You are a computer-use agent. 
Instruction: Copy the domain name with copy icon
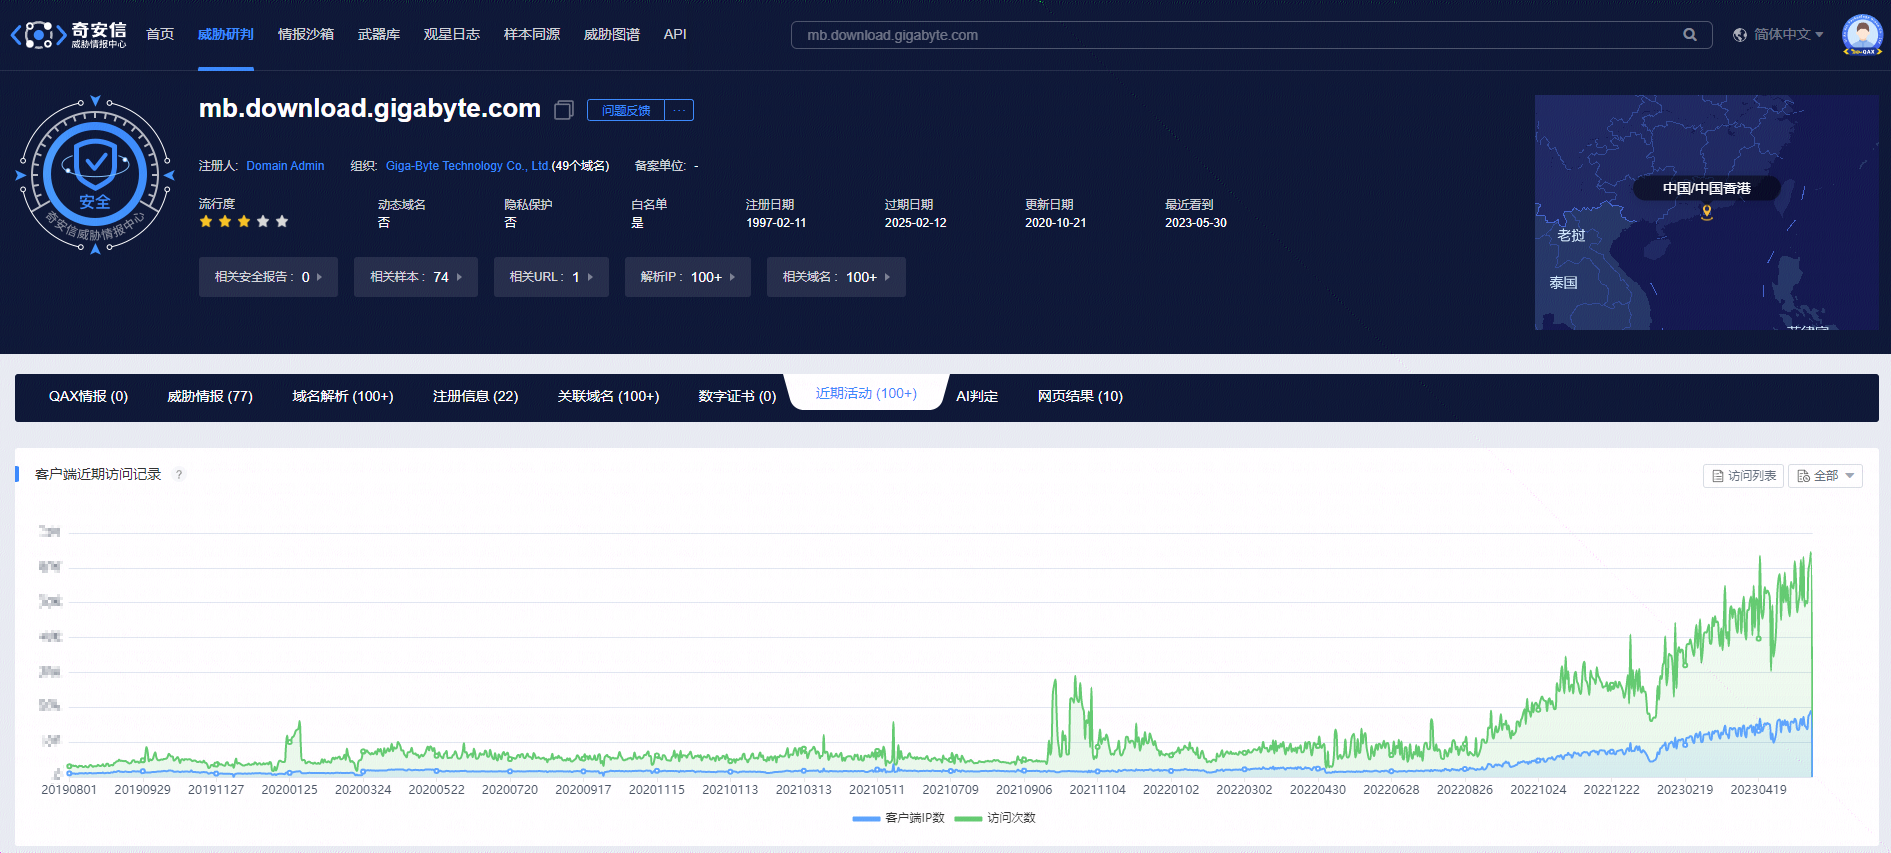[564, 110]
